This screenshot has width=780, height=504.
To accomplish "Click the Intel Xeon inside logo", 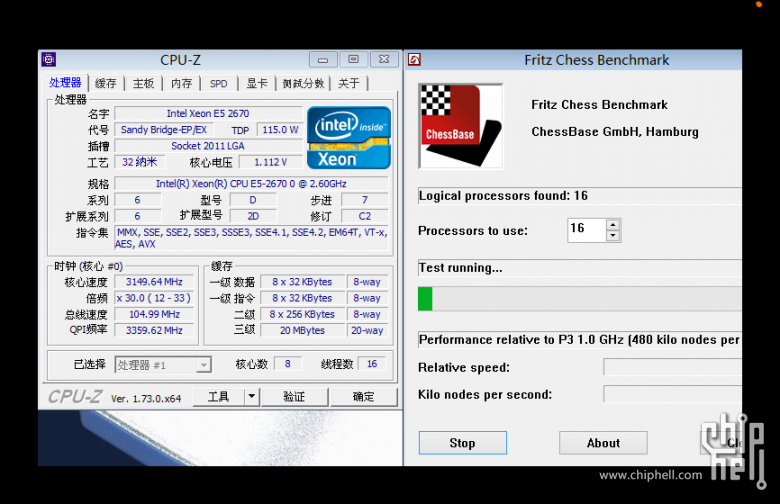I will (x=349, y=138).
